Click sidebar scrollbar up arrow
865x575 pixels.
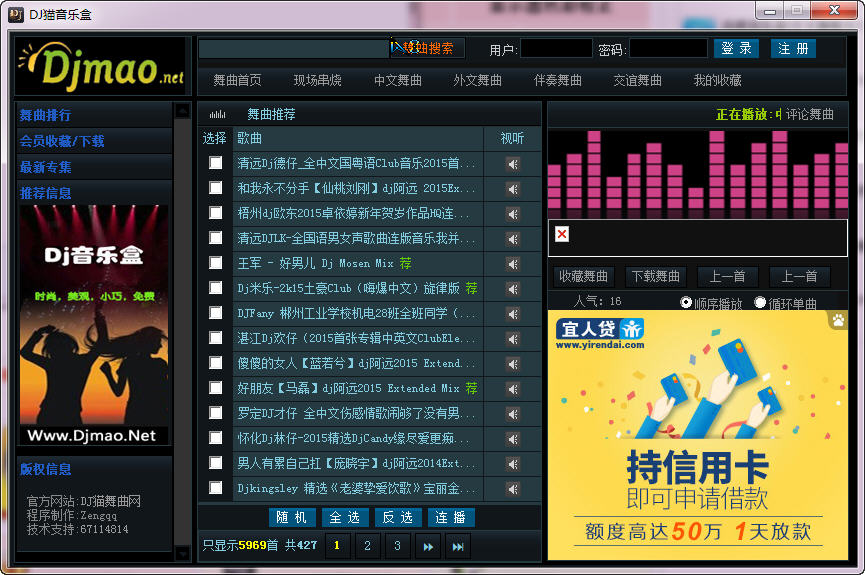coord(183,110)
